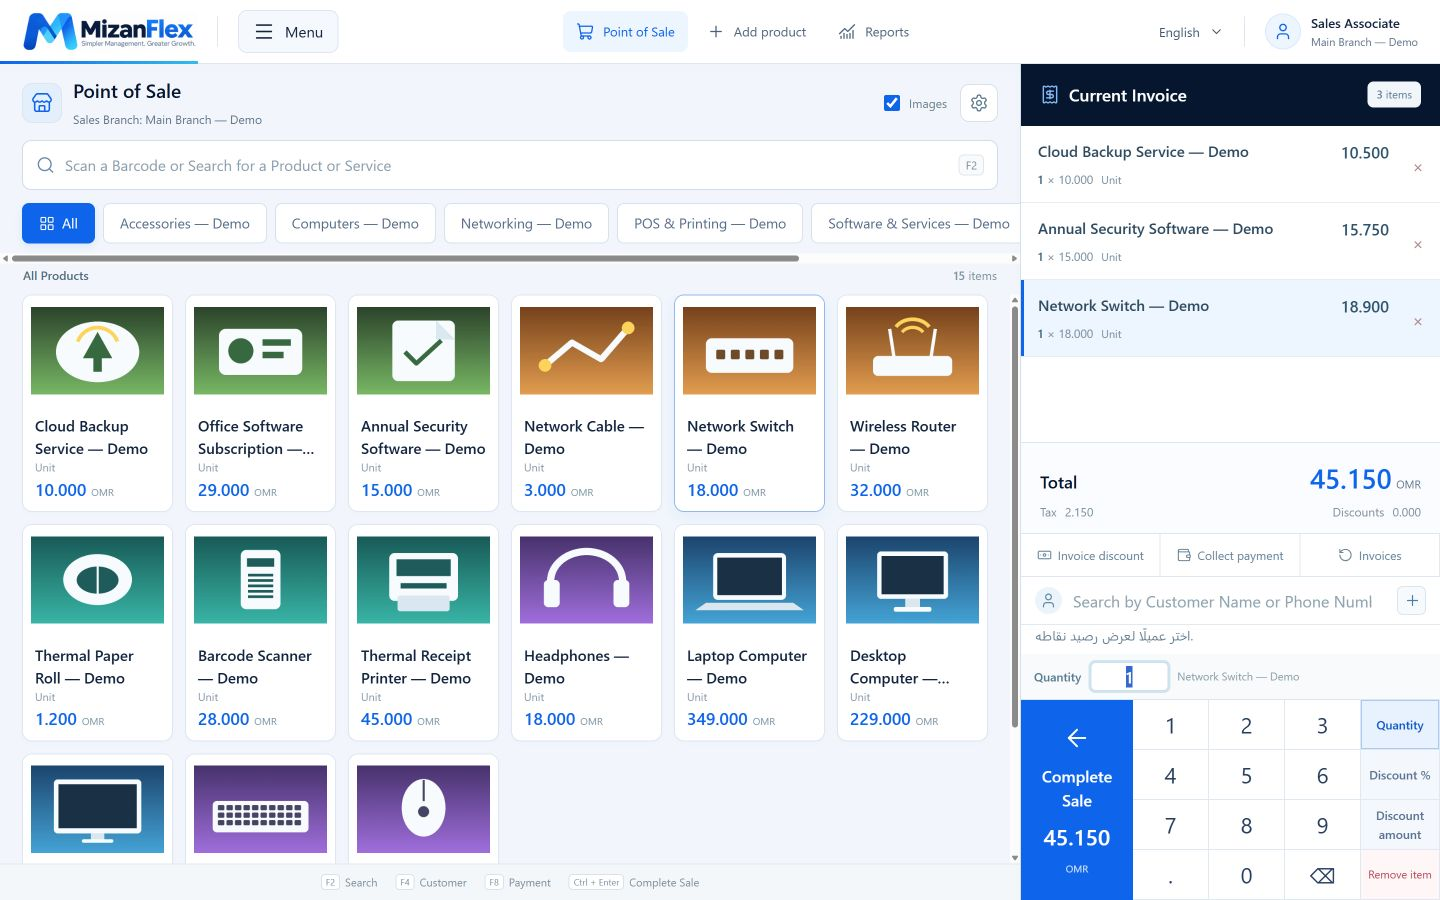This screenshot has height=900, width=1440.
Task: Open the POS settings gear icon
Action: [978, 103]
